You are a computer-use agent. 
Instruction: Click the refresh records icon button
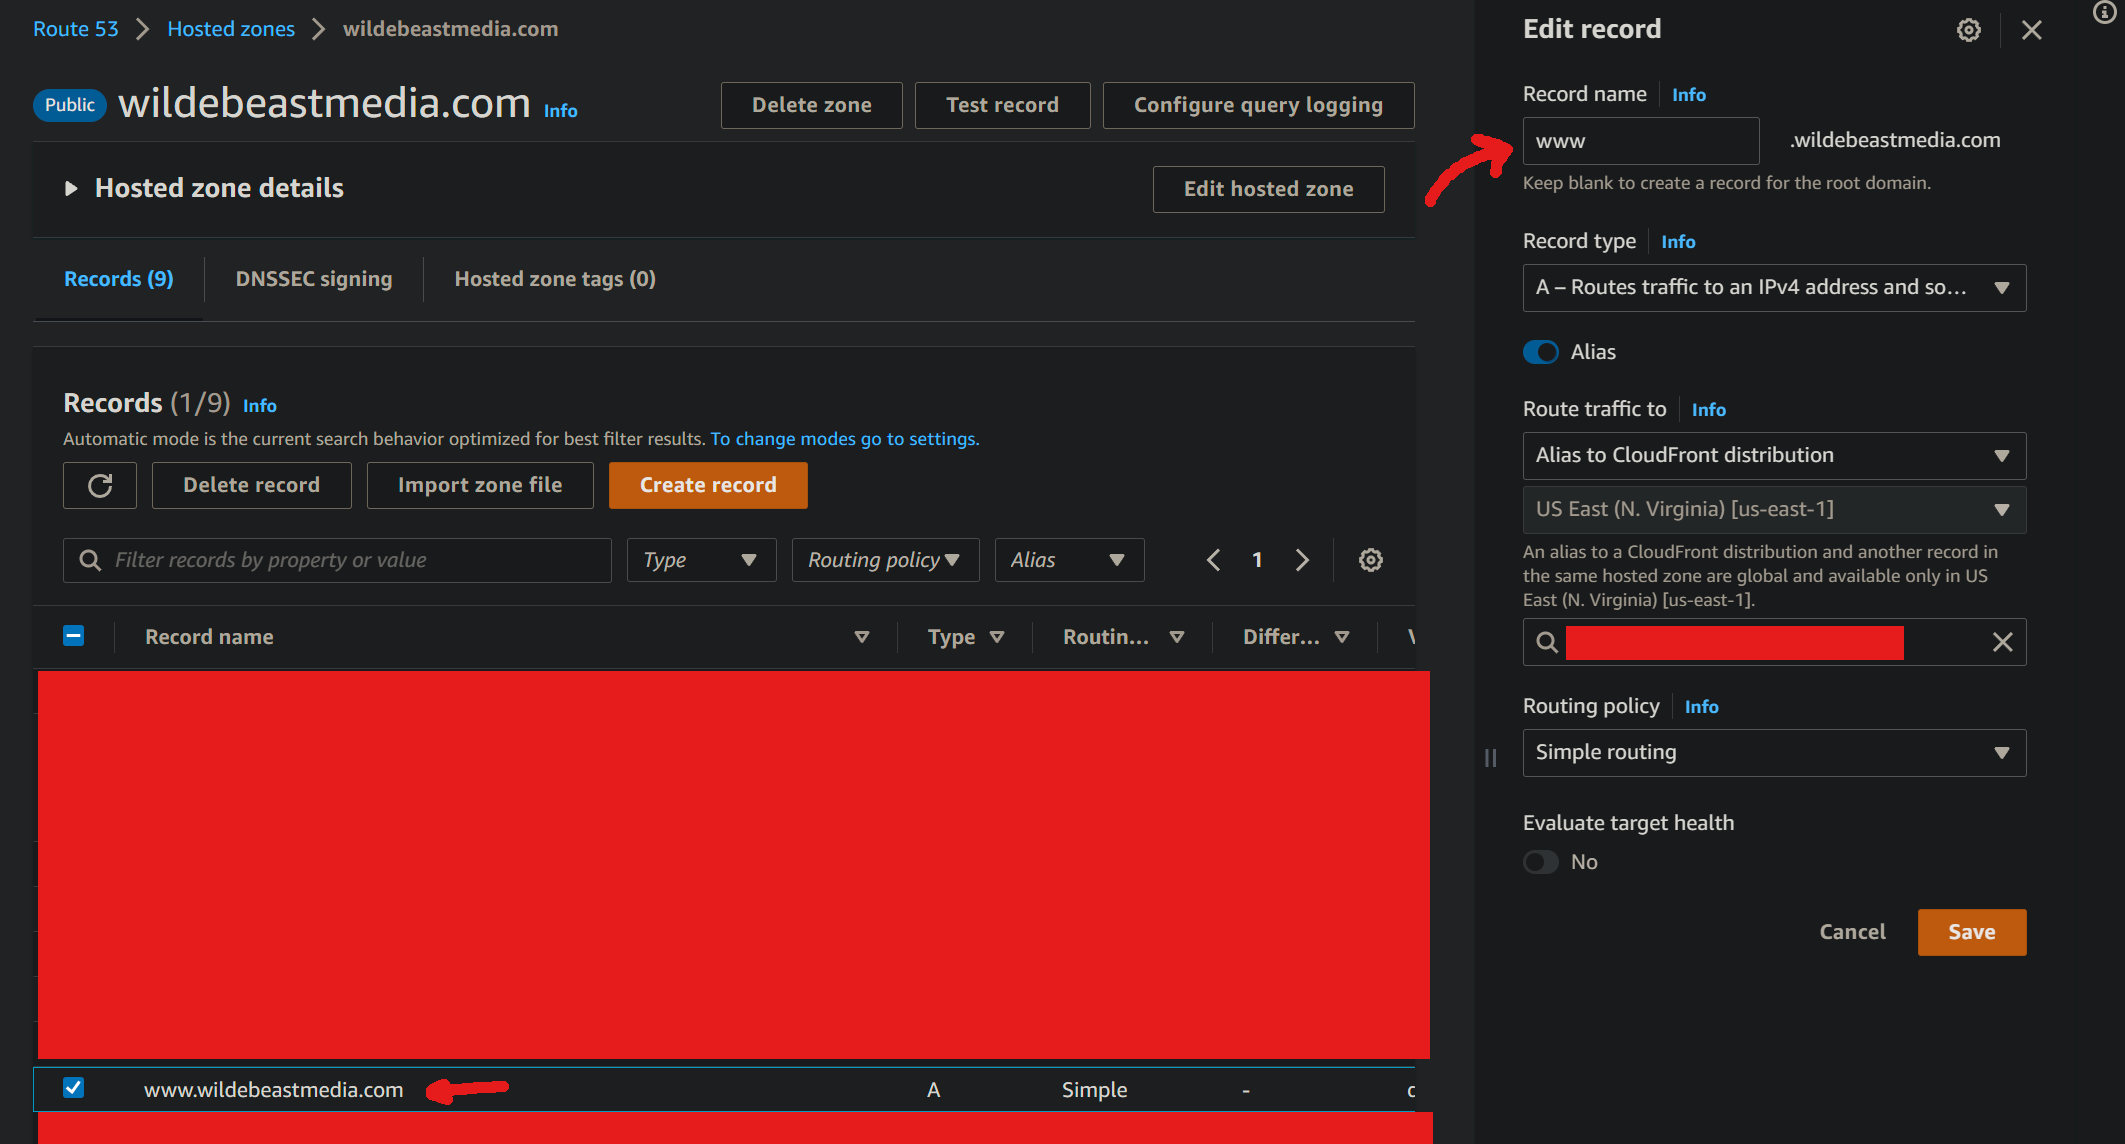[x=100, y=486]
